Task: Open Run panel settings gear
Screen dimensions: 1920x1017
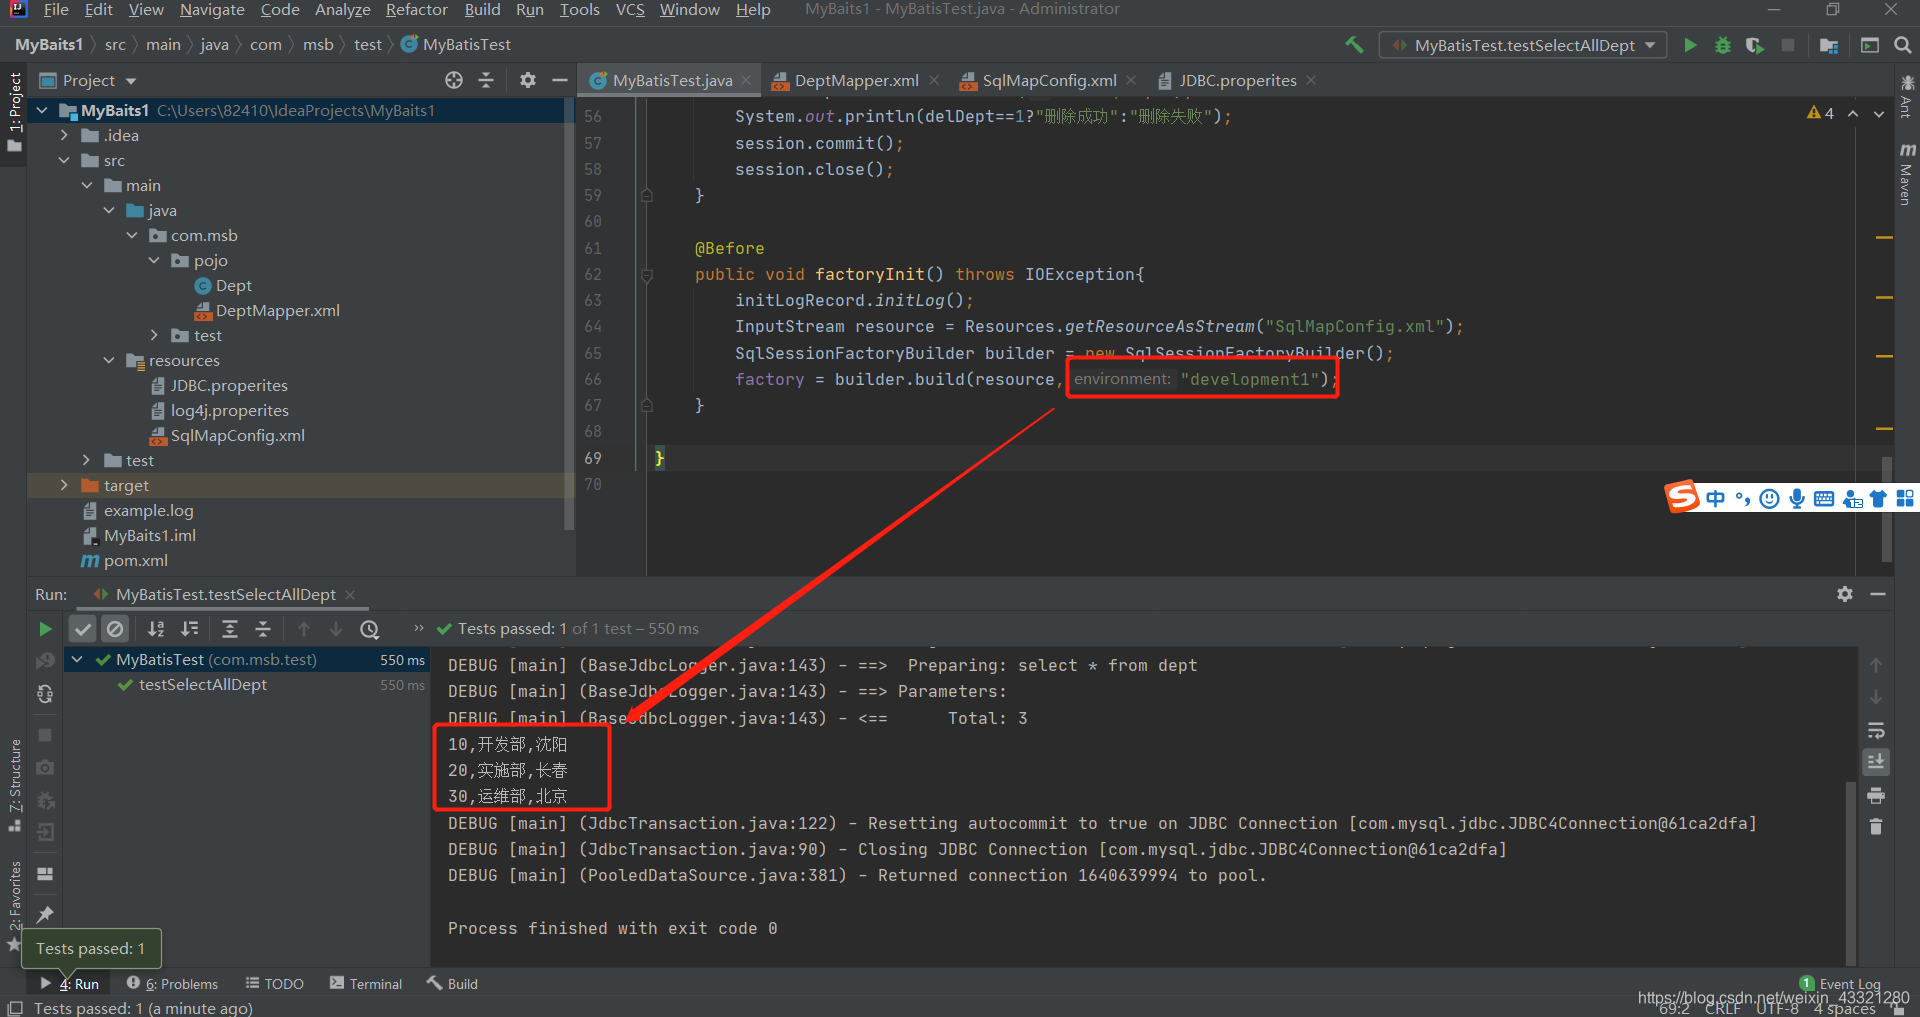Action: [x=1845, y=594]
